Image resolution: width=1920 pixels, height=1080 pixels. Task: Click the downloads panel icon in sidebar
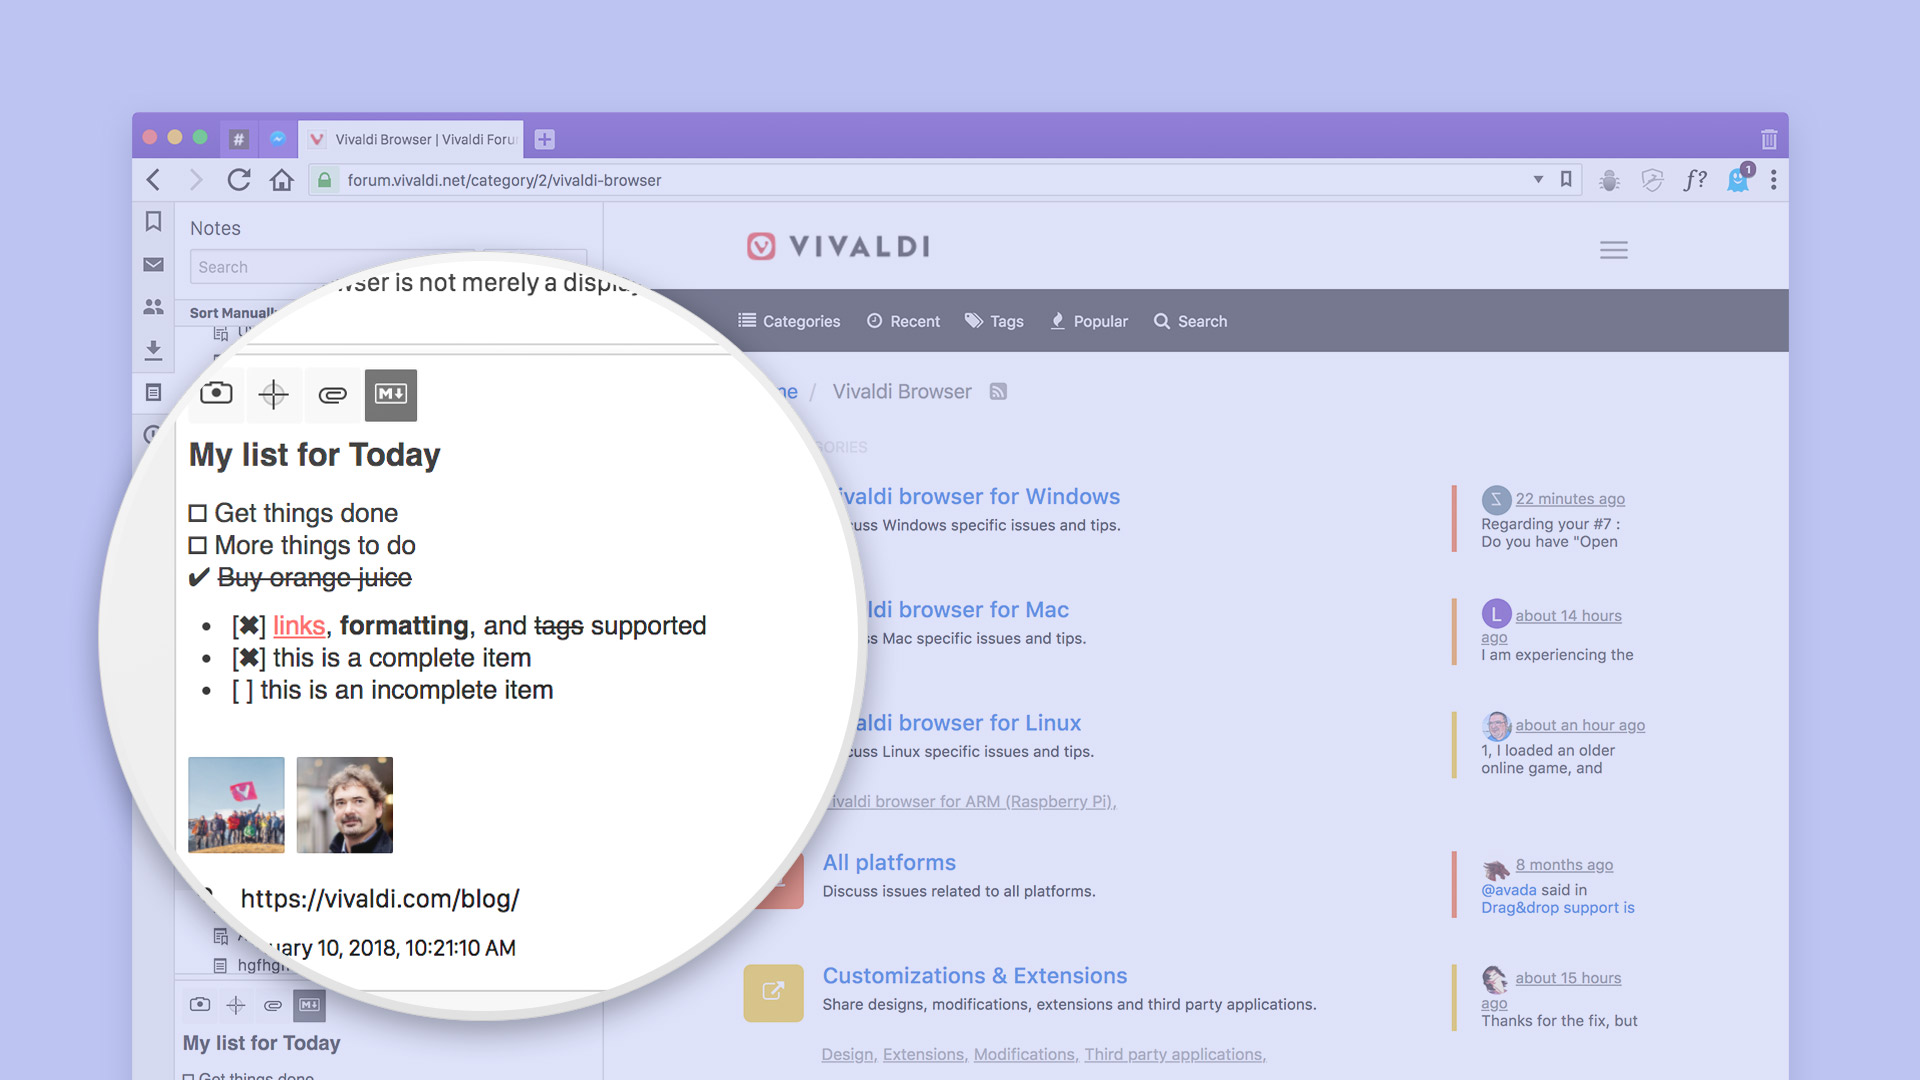[156, 351]
